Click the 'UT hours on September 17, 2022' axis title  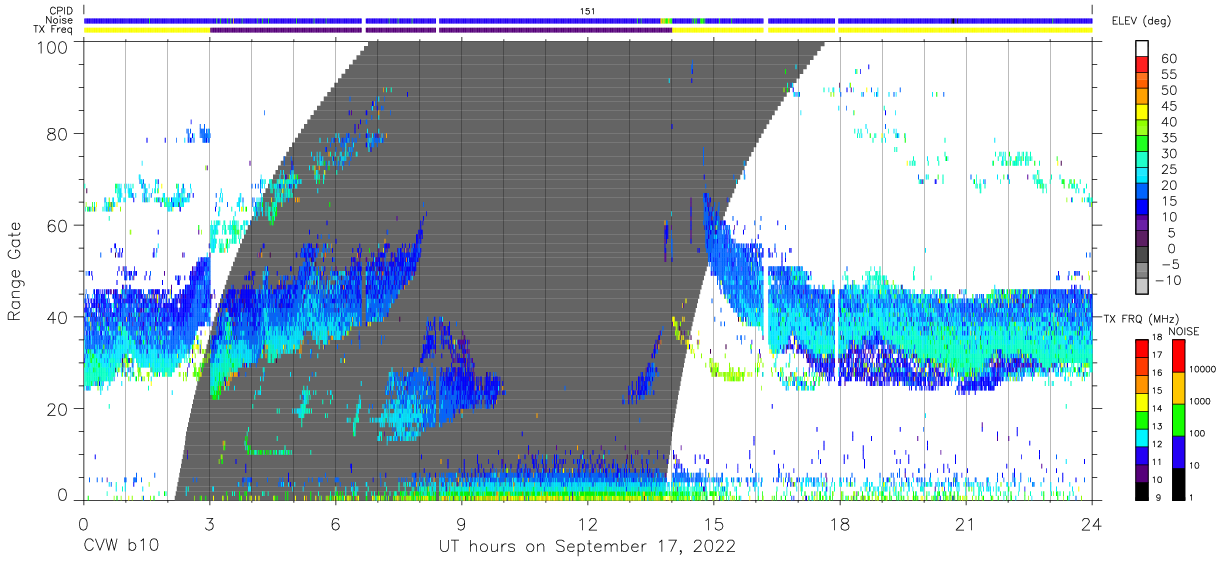[x=587, y=547]
